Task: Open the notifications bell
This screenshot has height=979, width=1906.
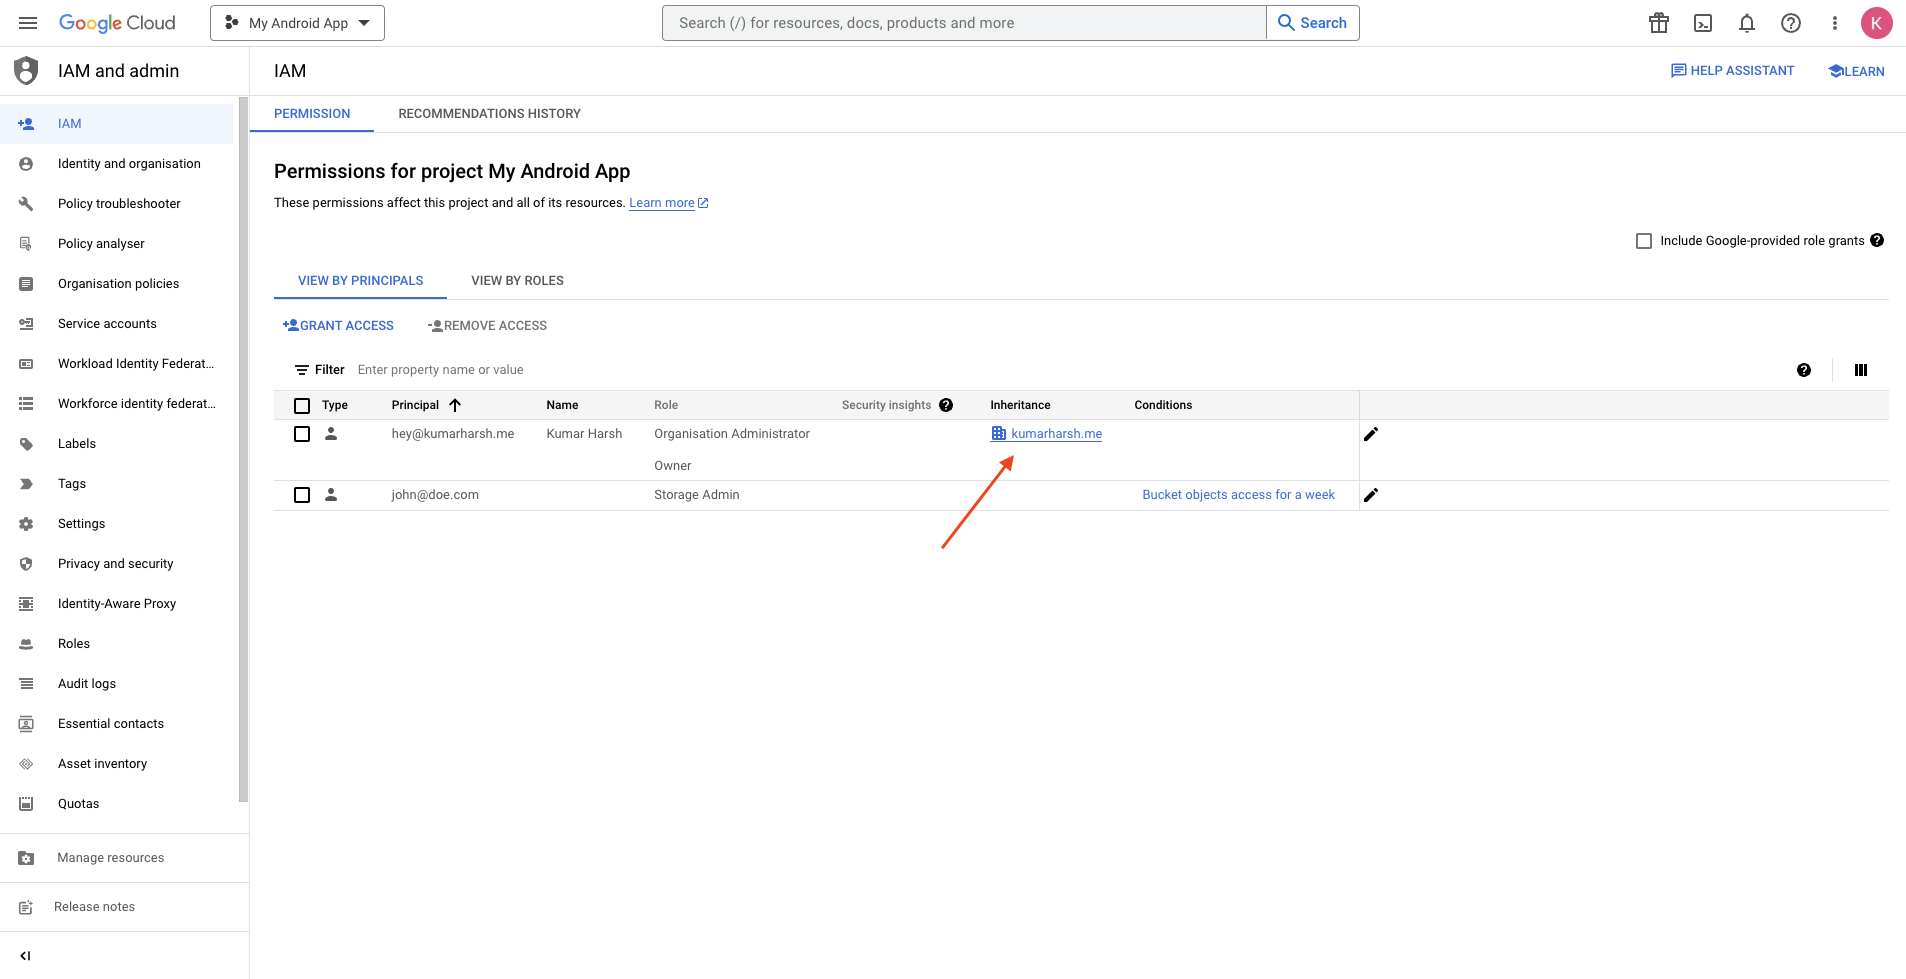Action: 1747,23
